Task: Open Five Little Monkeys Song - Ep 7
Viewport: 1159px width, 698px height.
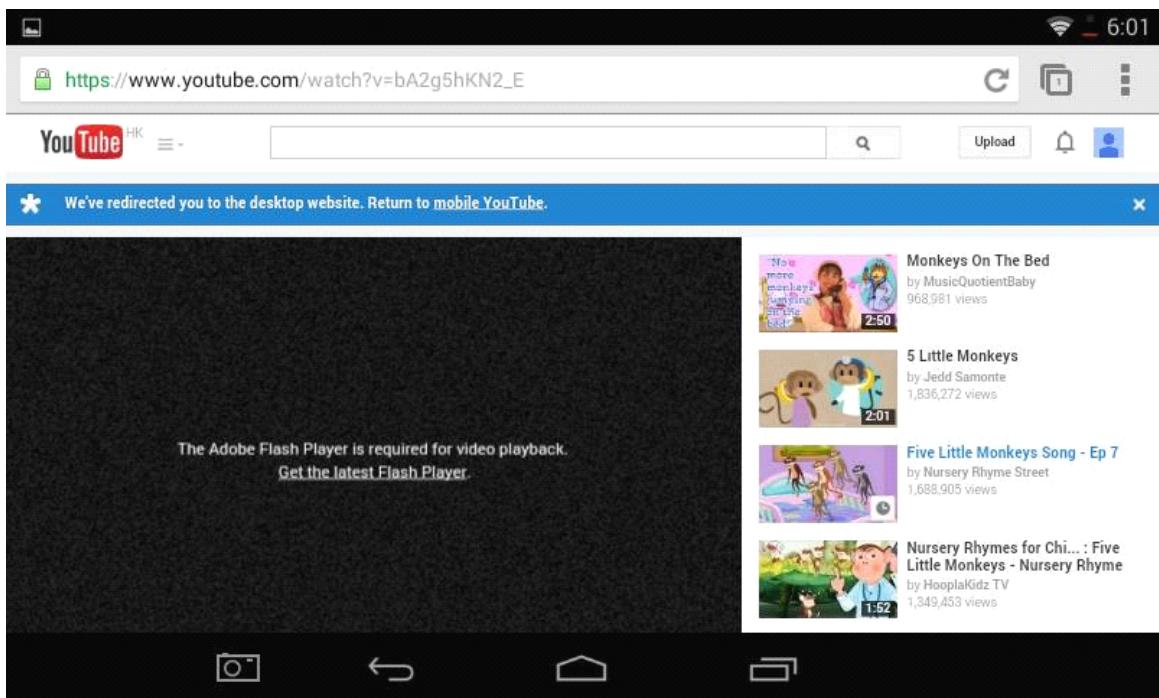Action: tap(1012, 453)
